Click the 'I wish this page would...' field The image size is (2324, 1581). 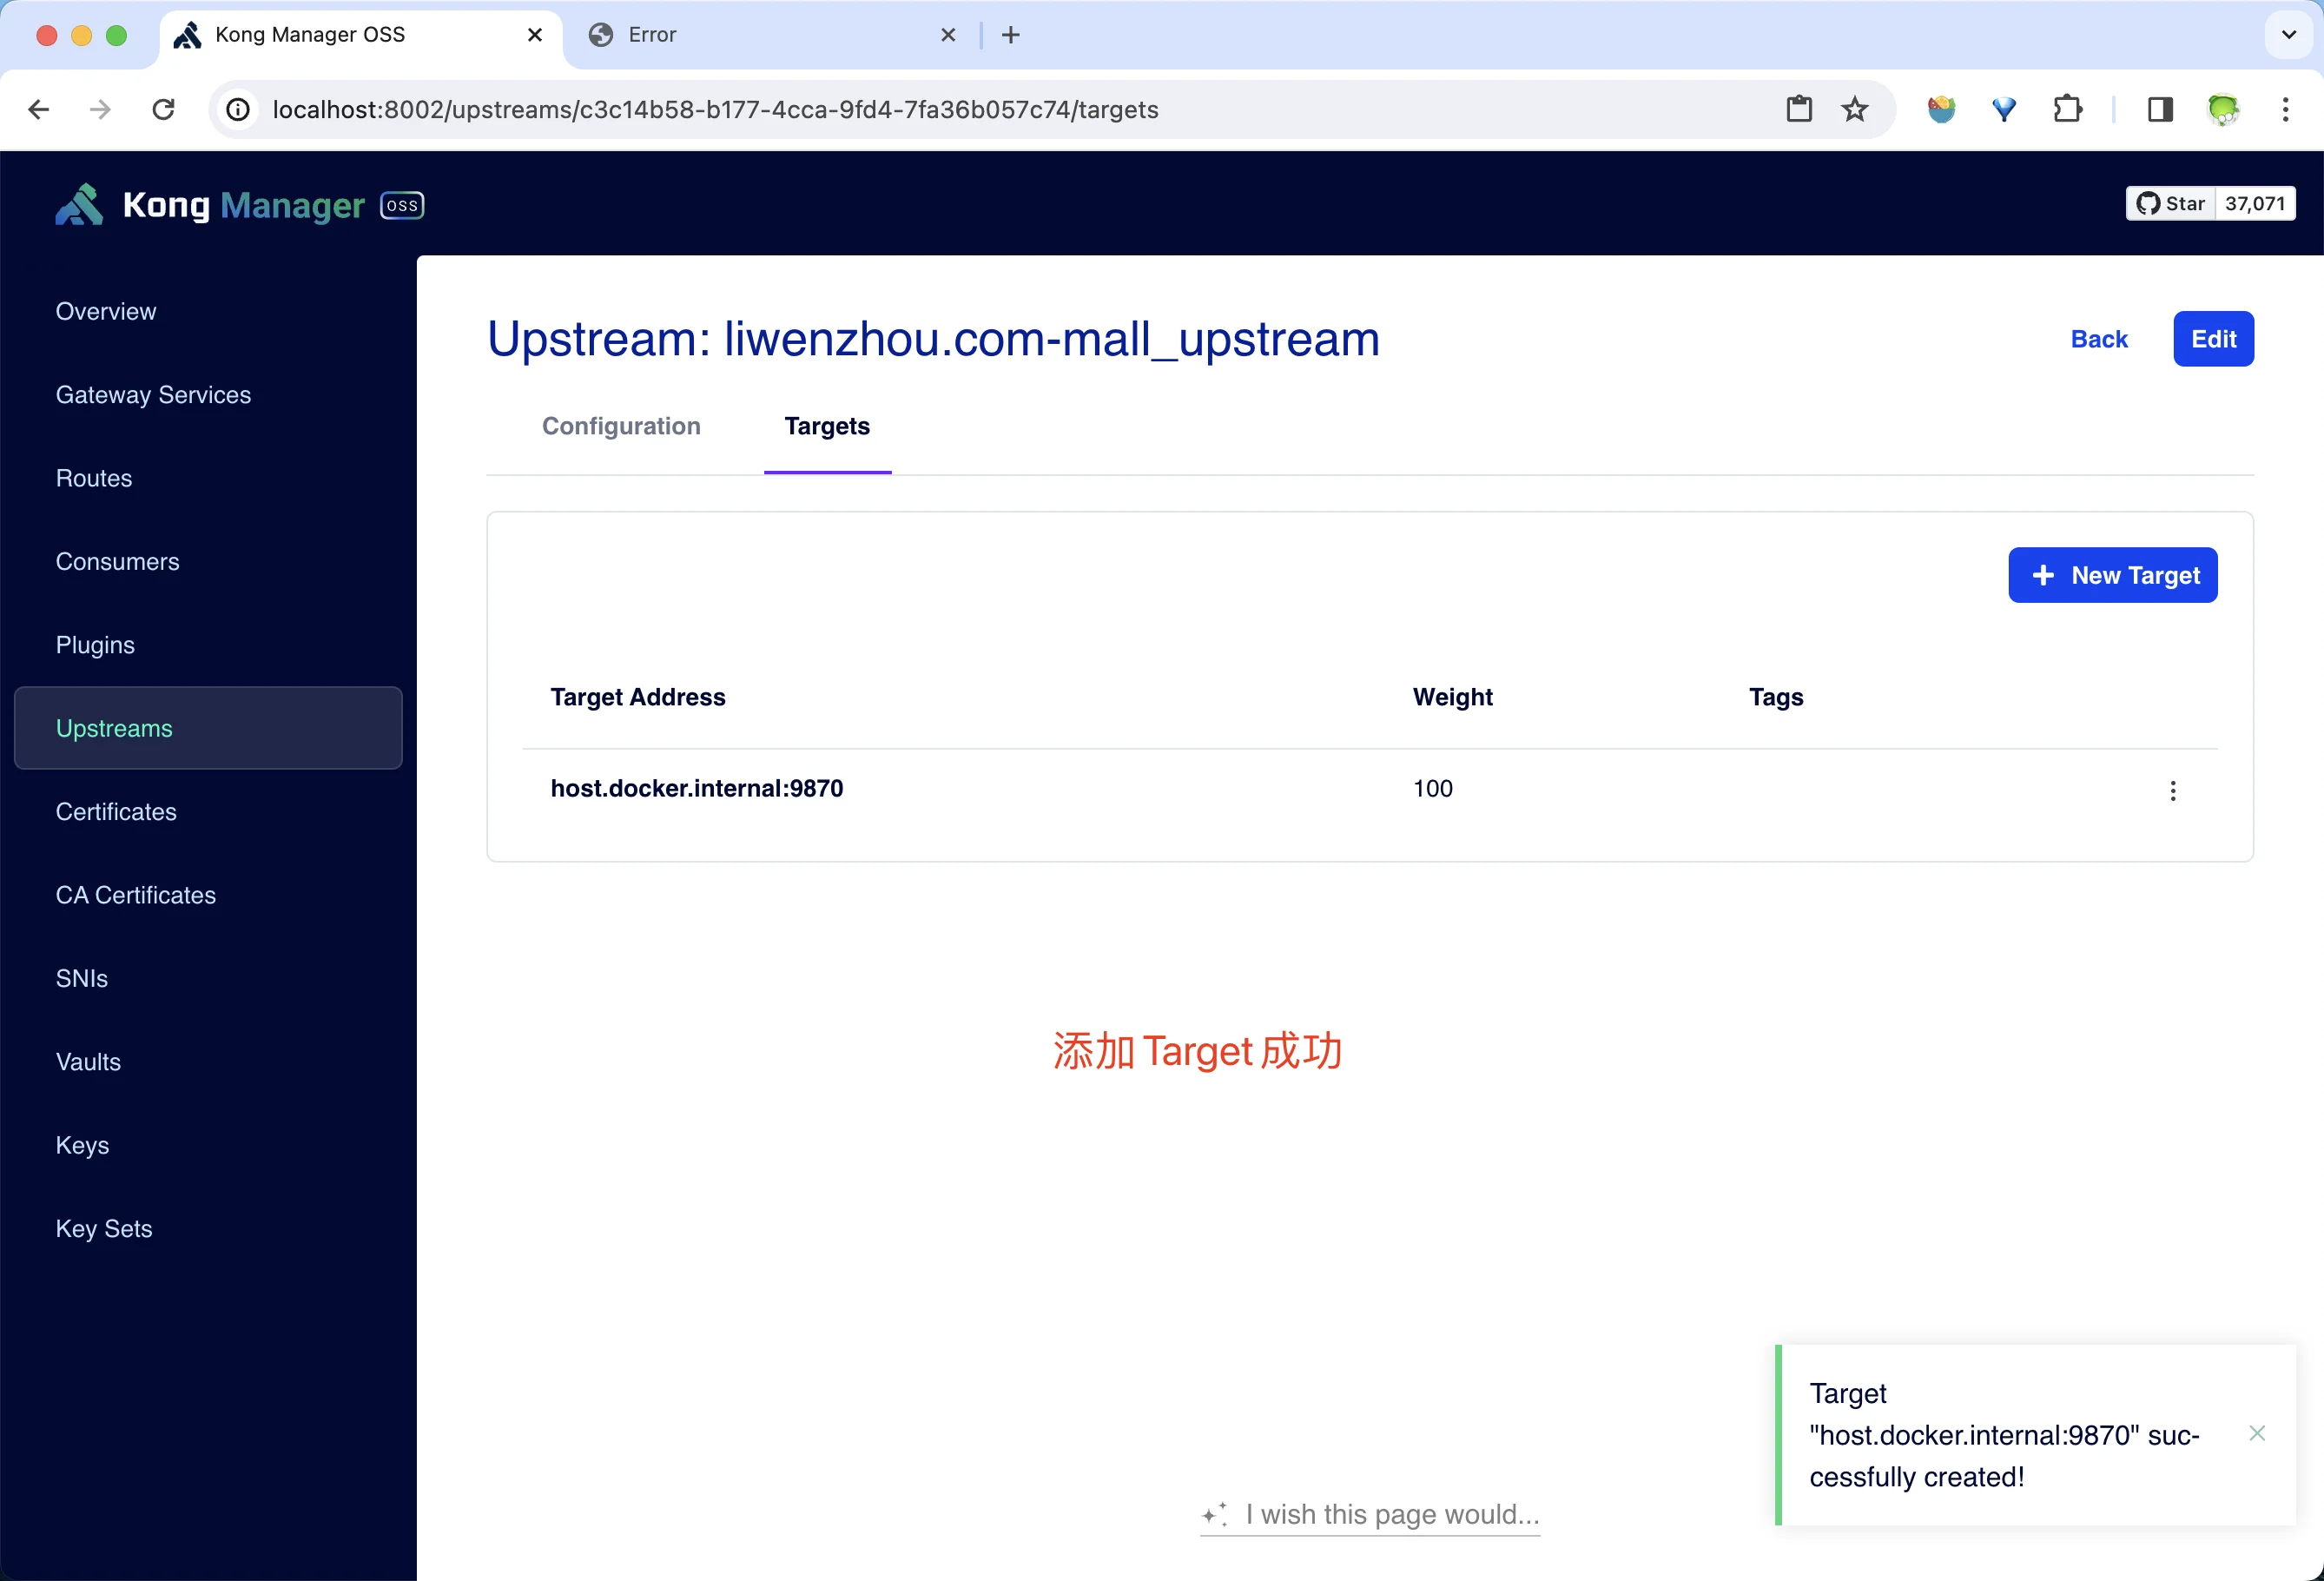click(1390, 1514)
